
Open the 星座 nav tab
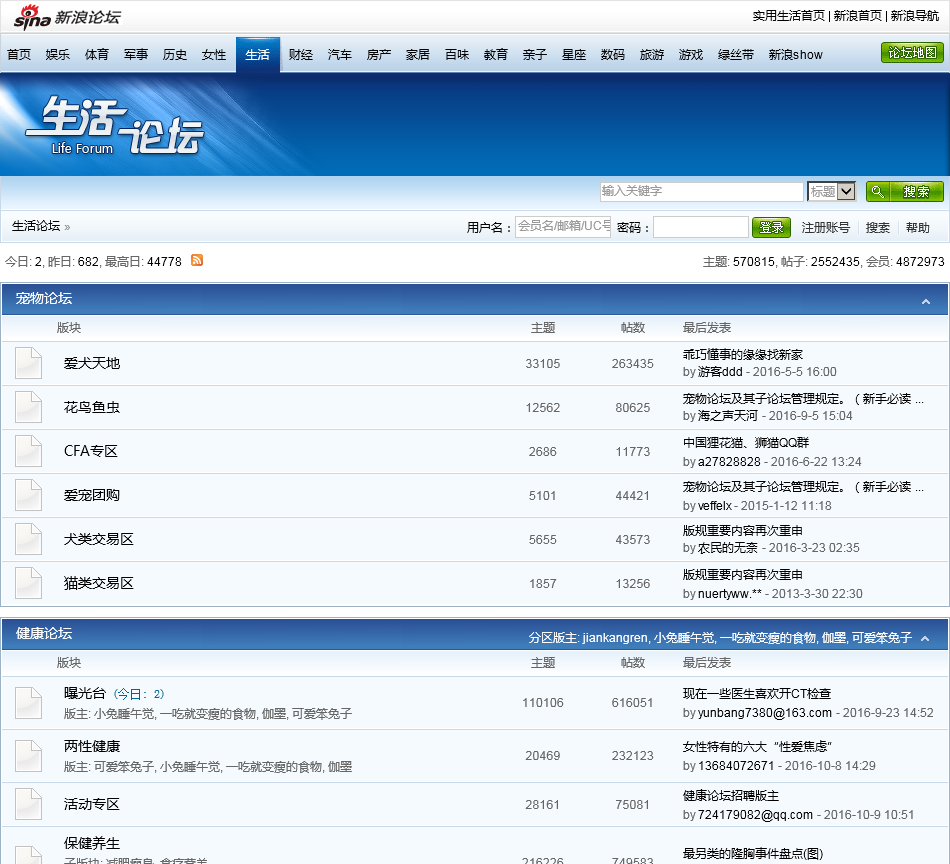point(574,55)
